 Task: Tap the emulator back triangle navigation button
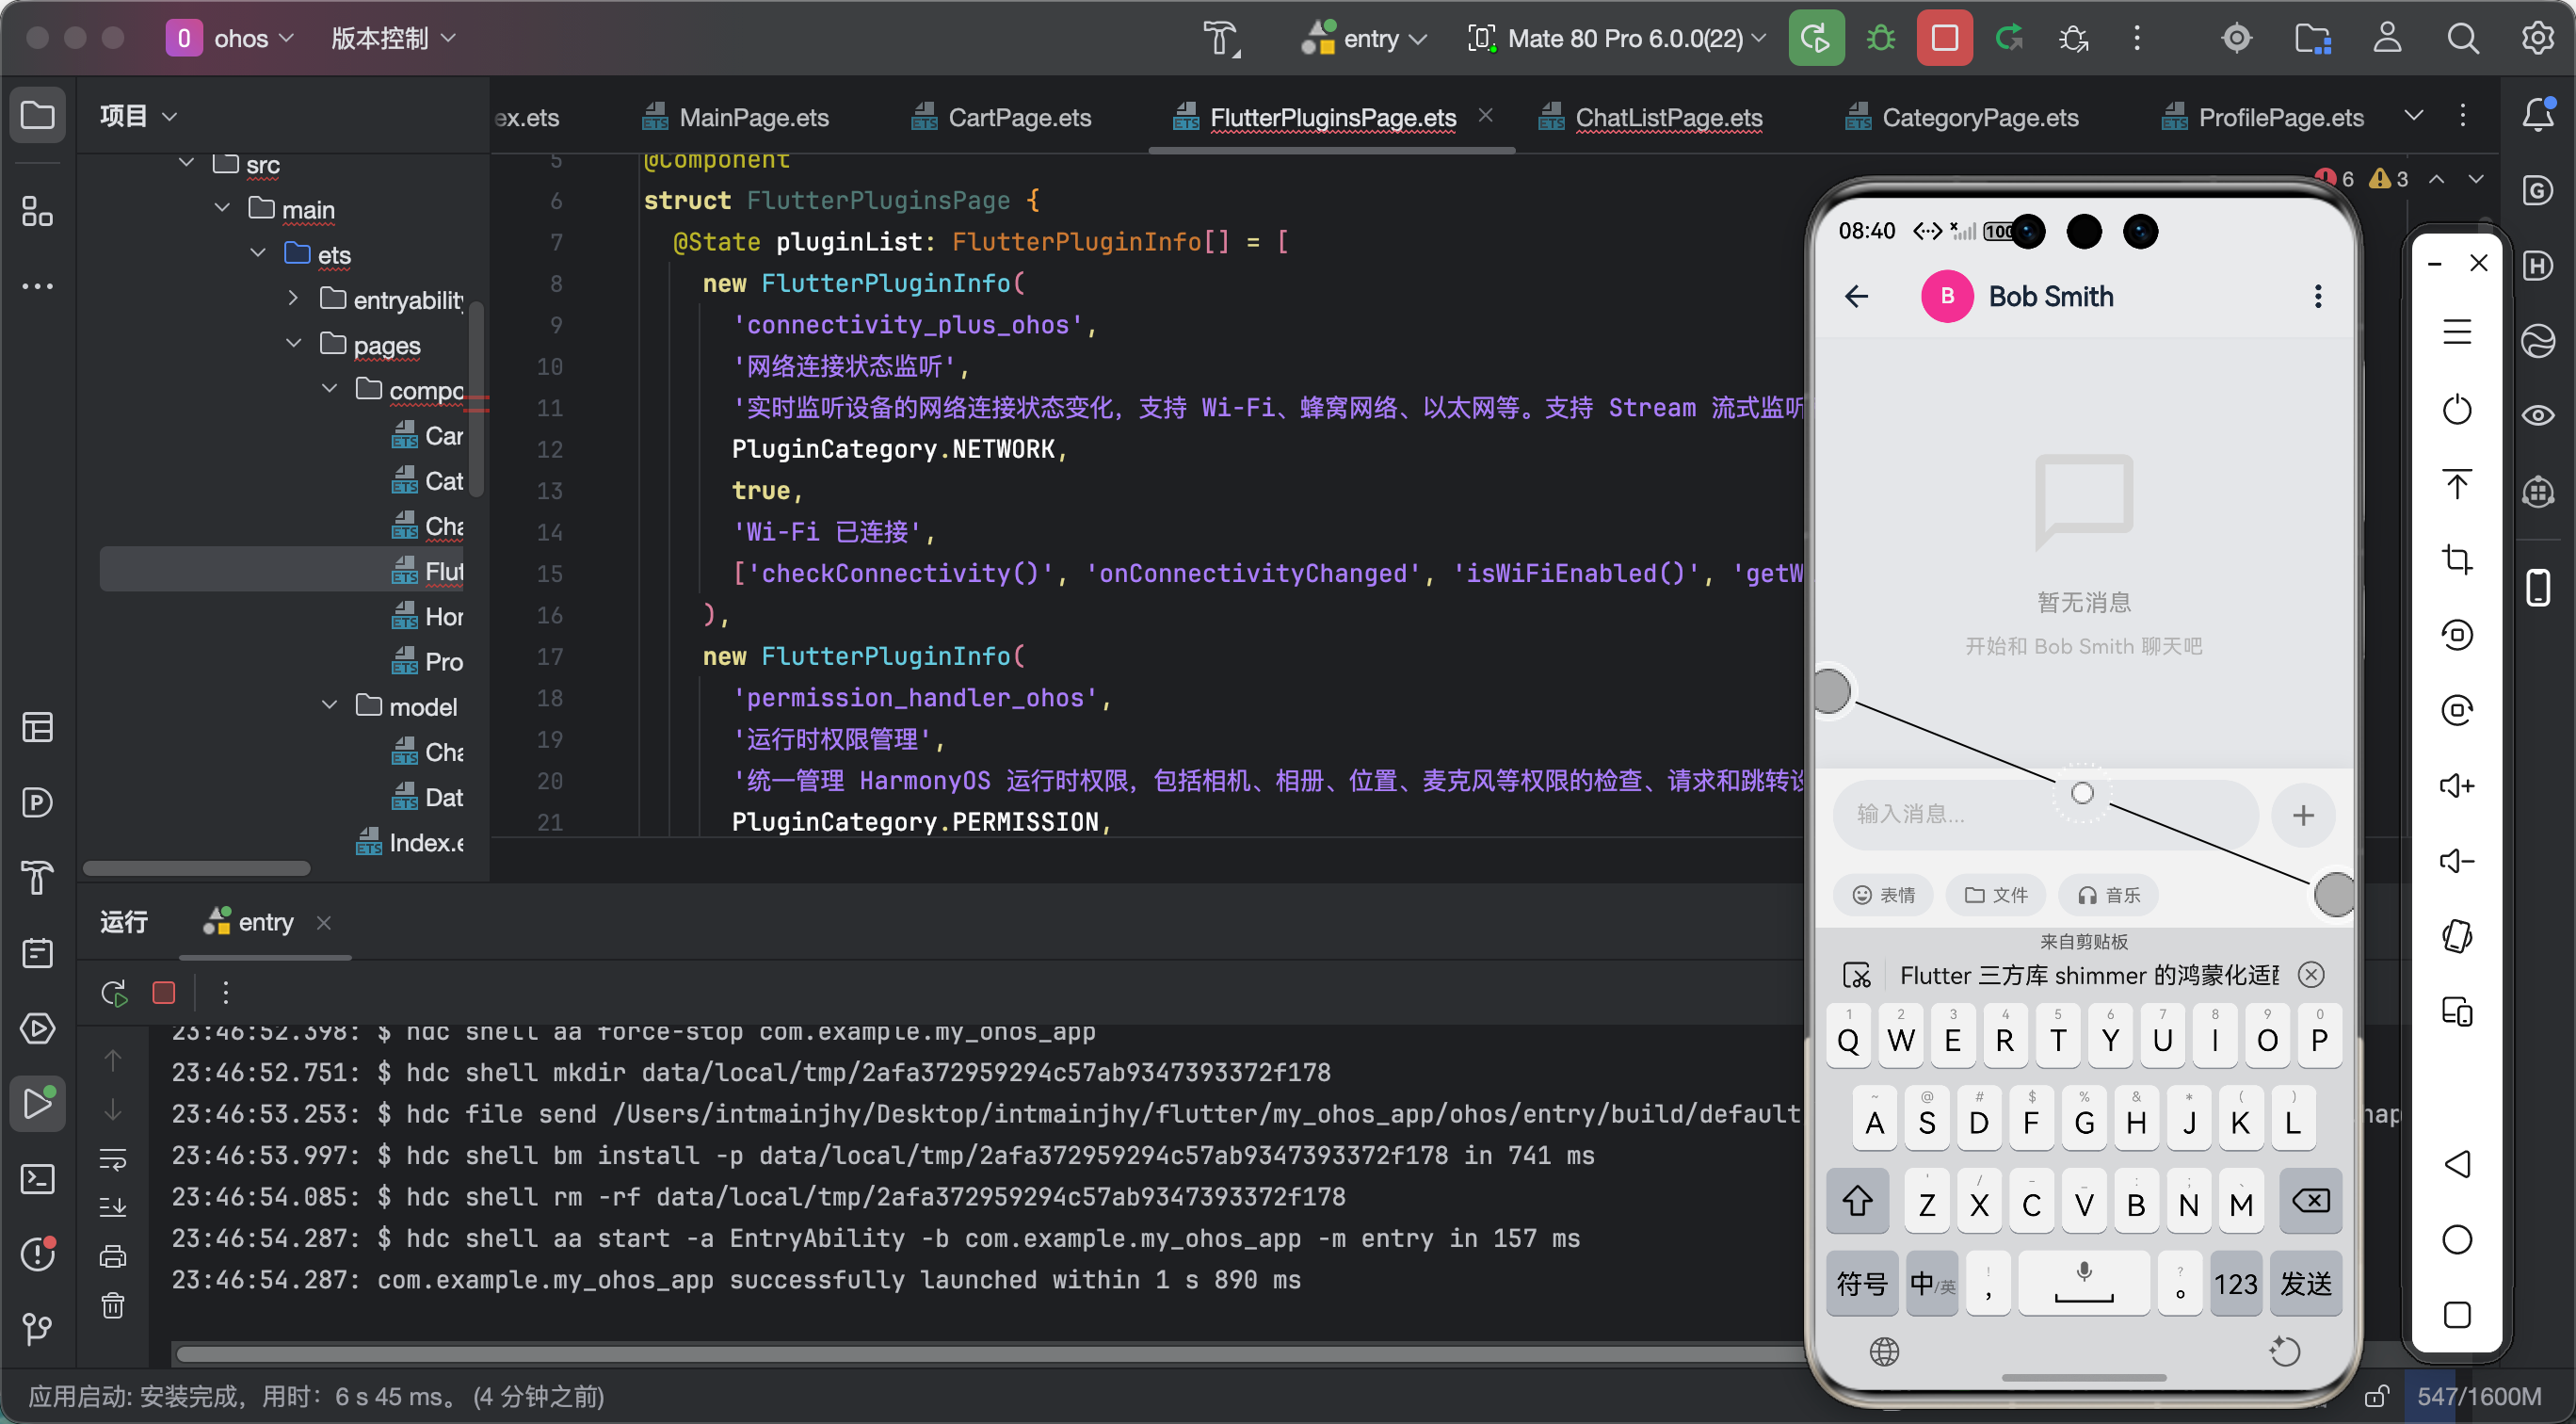2456,1164
